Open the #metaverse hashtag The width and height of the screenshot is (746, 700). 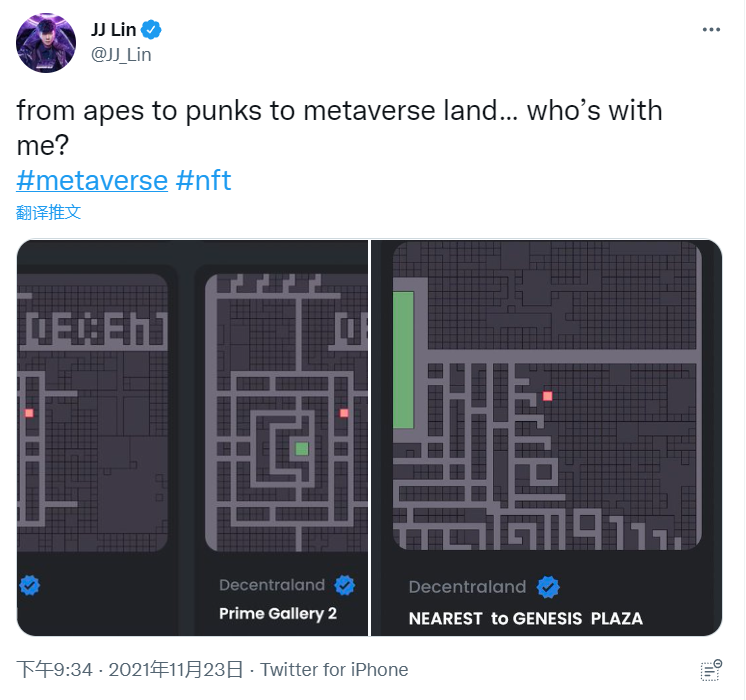[x=92, y=180]
